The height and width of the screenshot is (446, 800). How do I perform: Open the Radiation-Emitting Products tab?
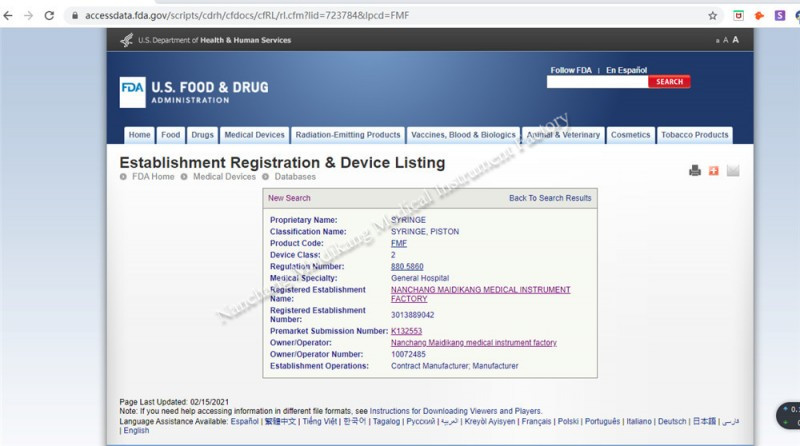coord(348,135)
